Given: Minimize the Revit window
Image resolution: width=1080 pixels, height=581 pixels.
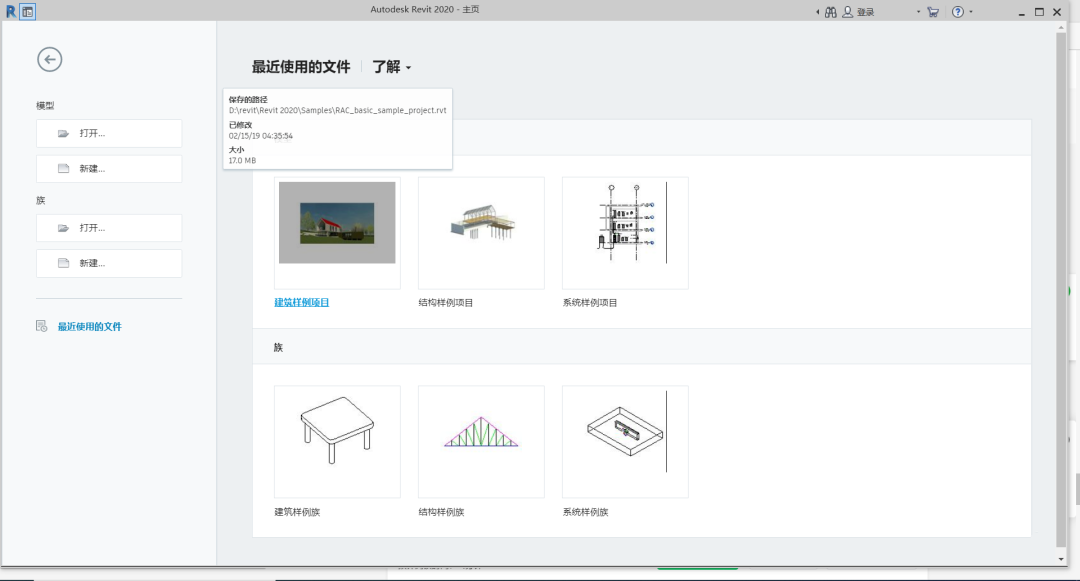Looking at the screenshot, I should [1021, 12].
